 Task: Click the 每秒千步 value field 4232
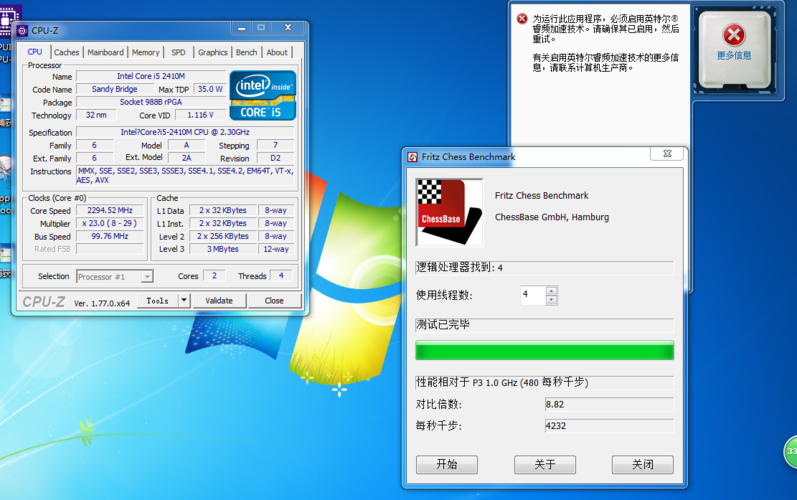609,426
